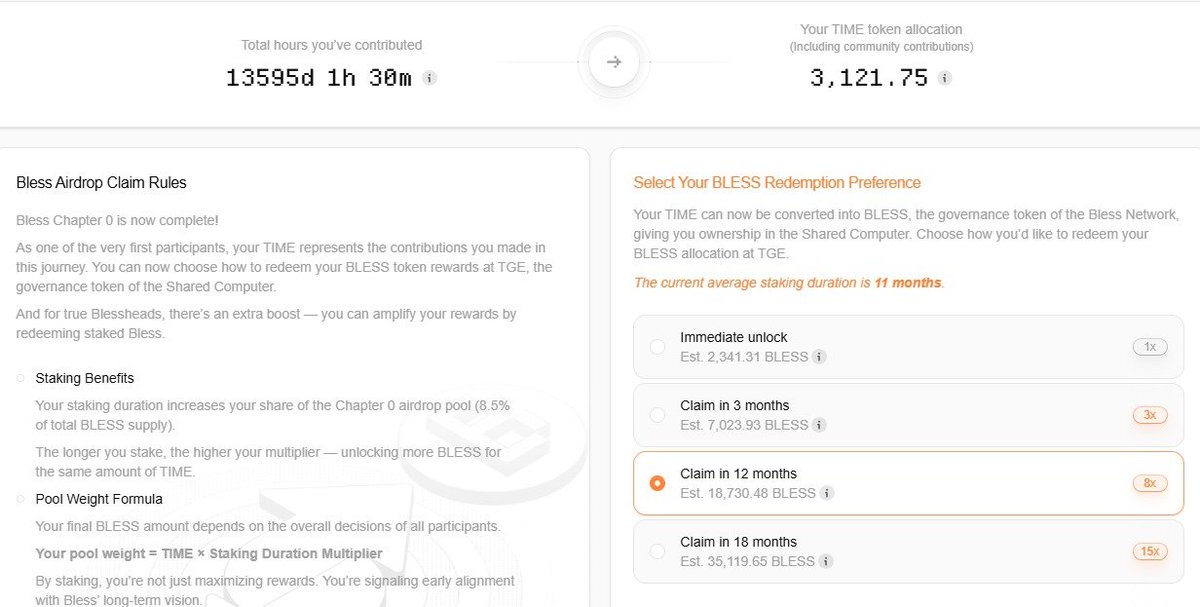The height and width of the screenshot is (607, 1200).
Task: Click info icon beside total hours contributed
Action: (429, 78)
